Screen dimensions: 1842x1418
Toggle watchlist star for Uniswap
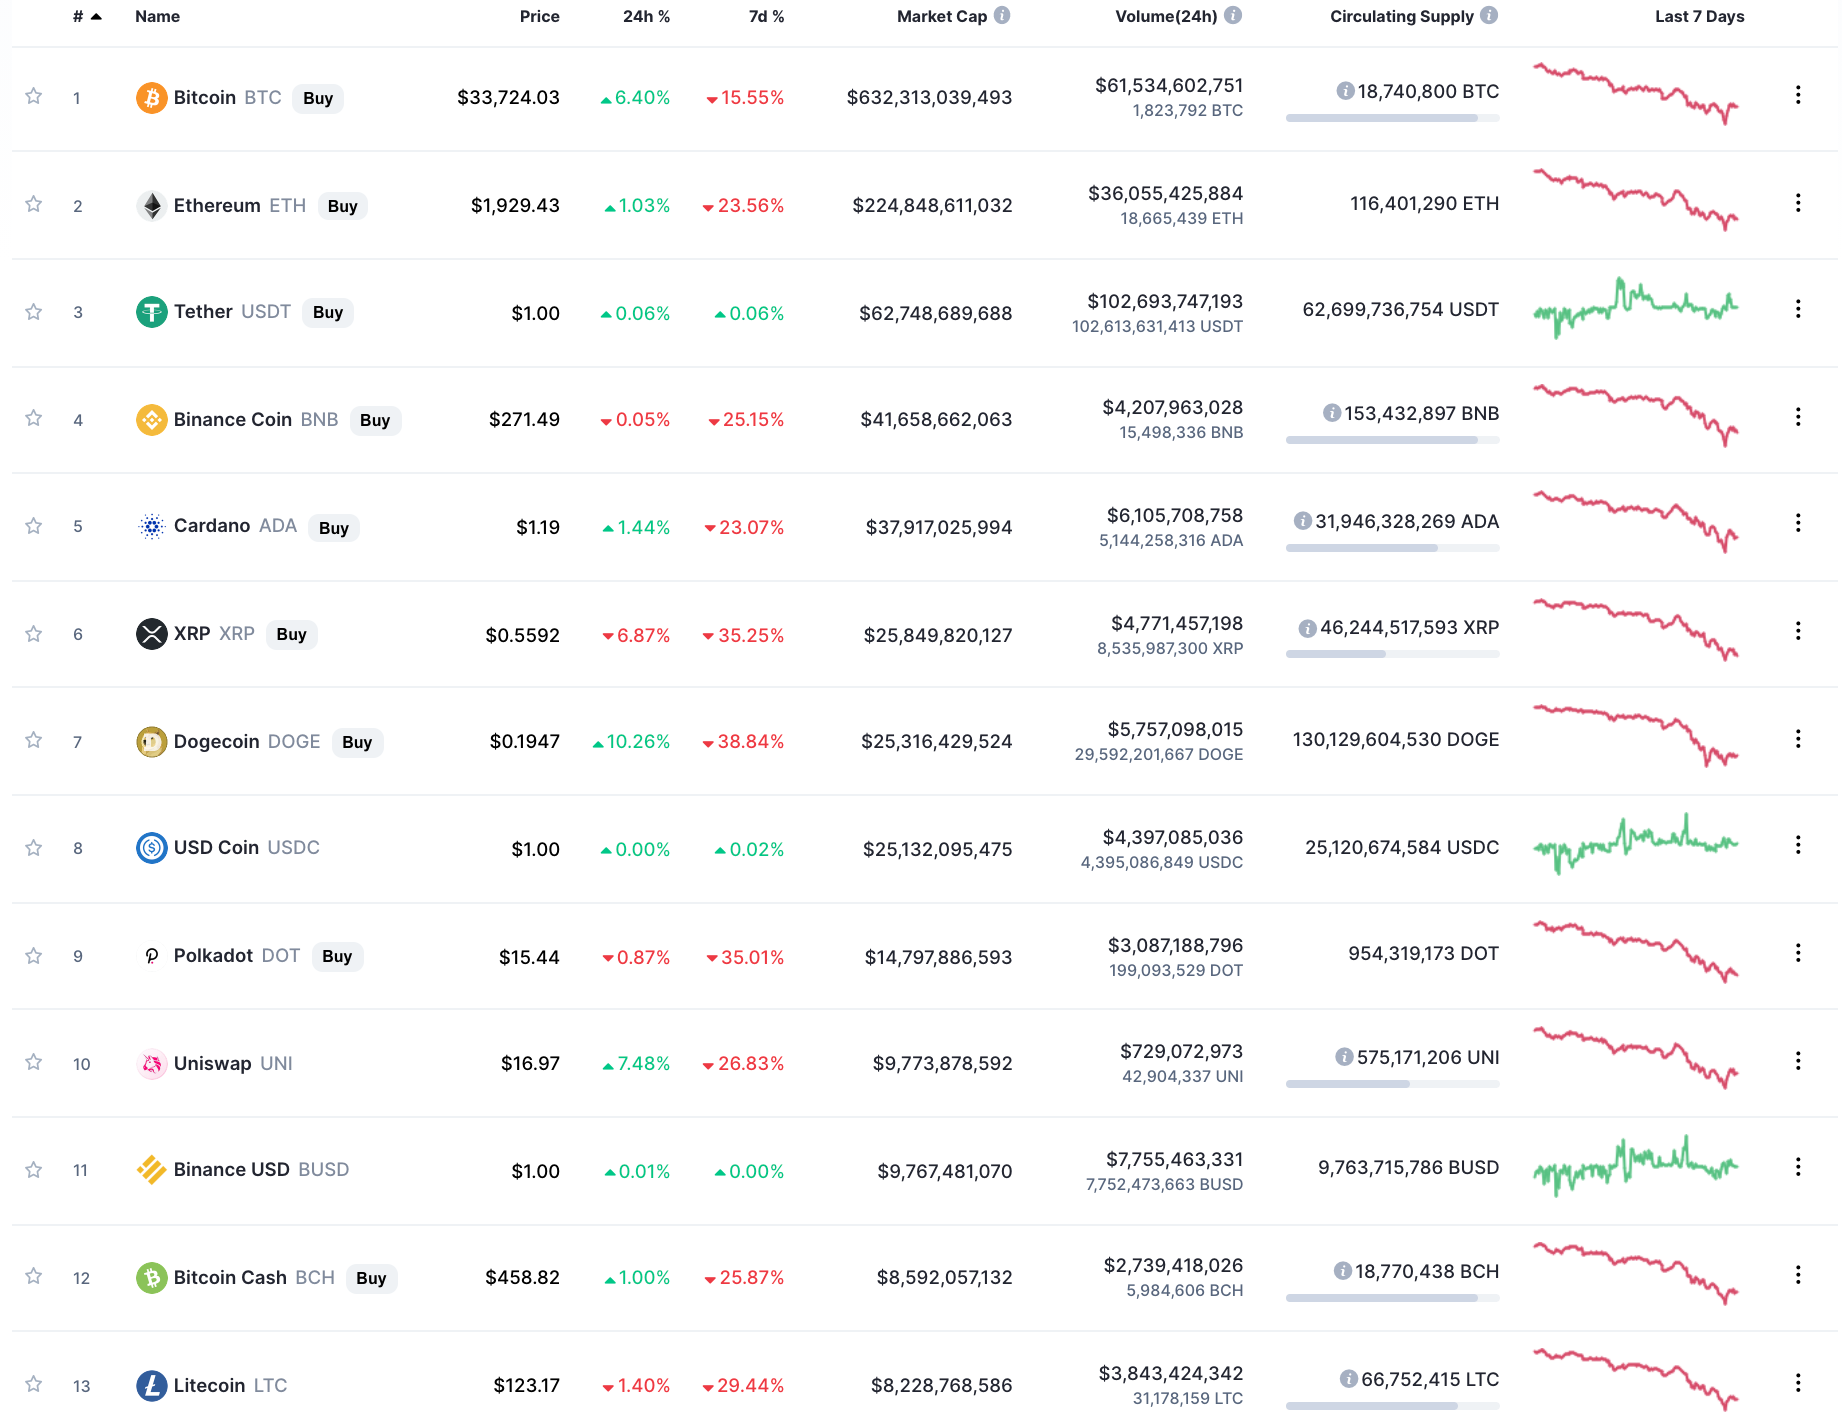click(x=34, y=1062)
